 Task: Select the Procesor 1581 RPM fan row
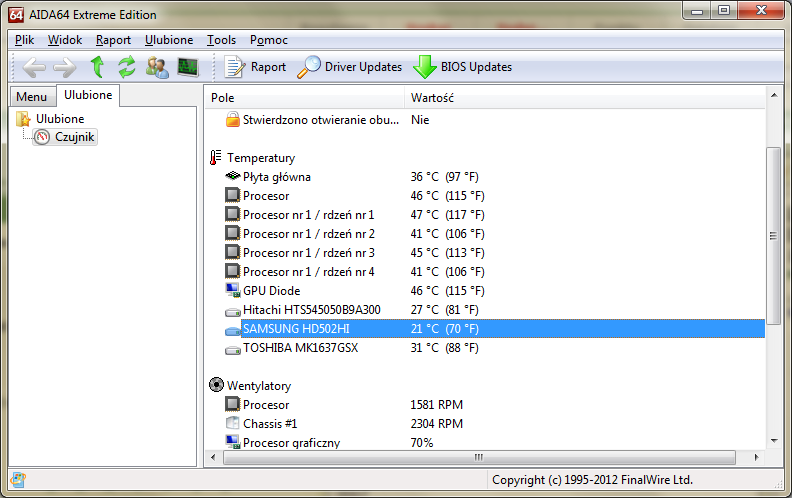(485, 405)
